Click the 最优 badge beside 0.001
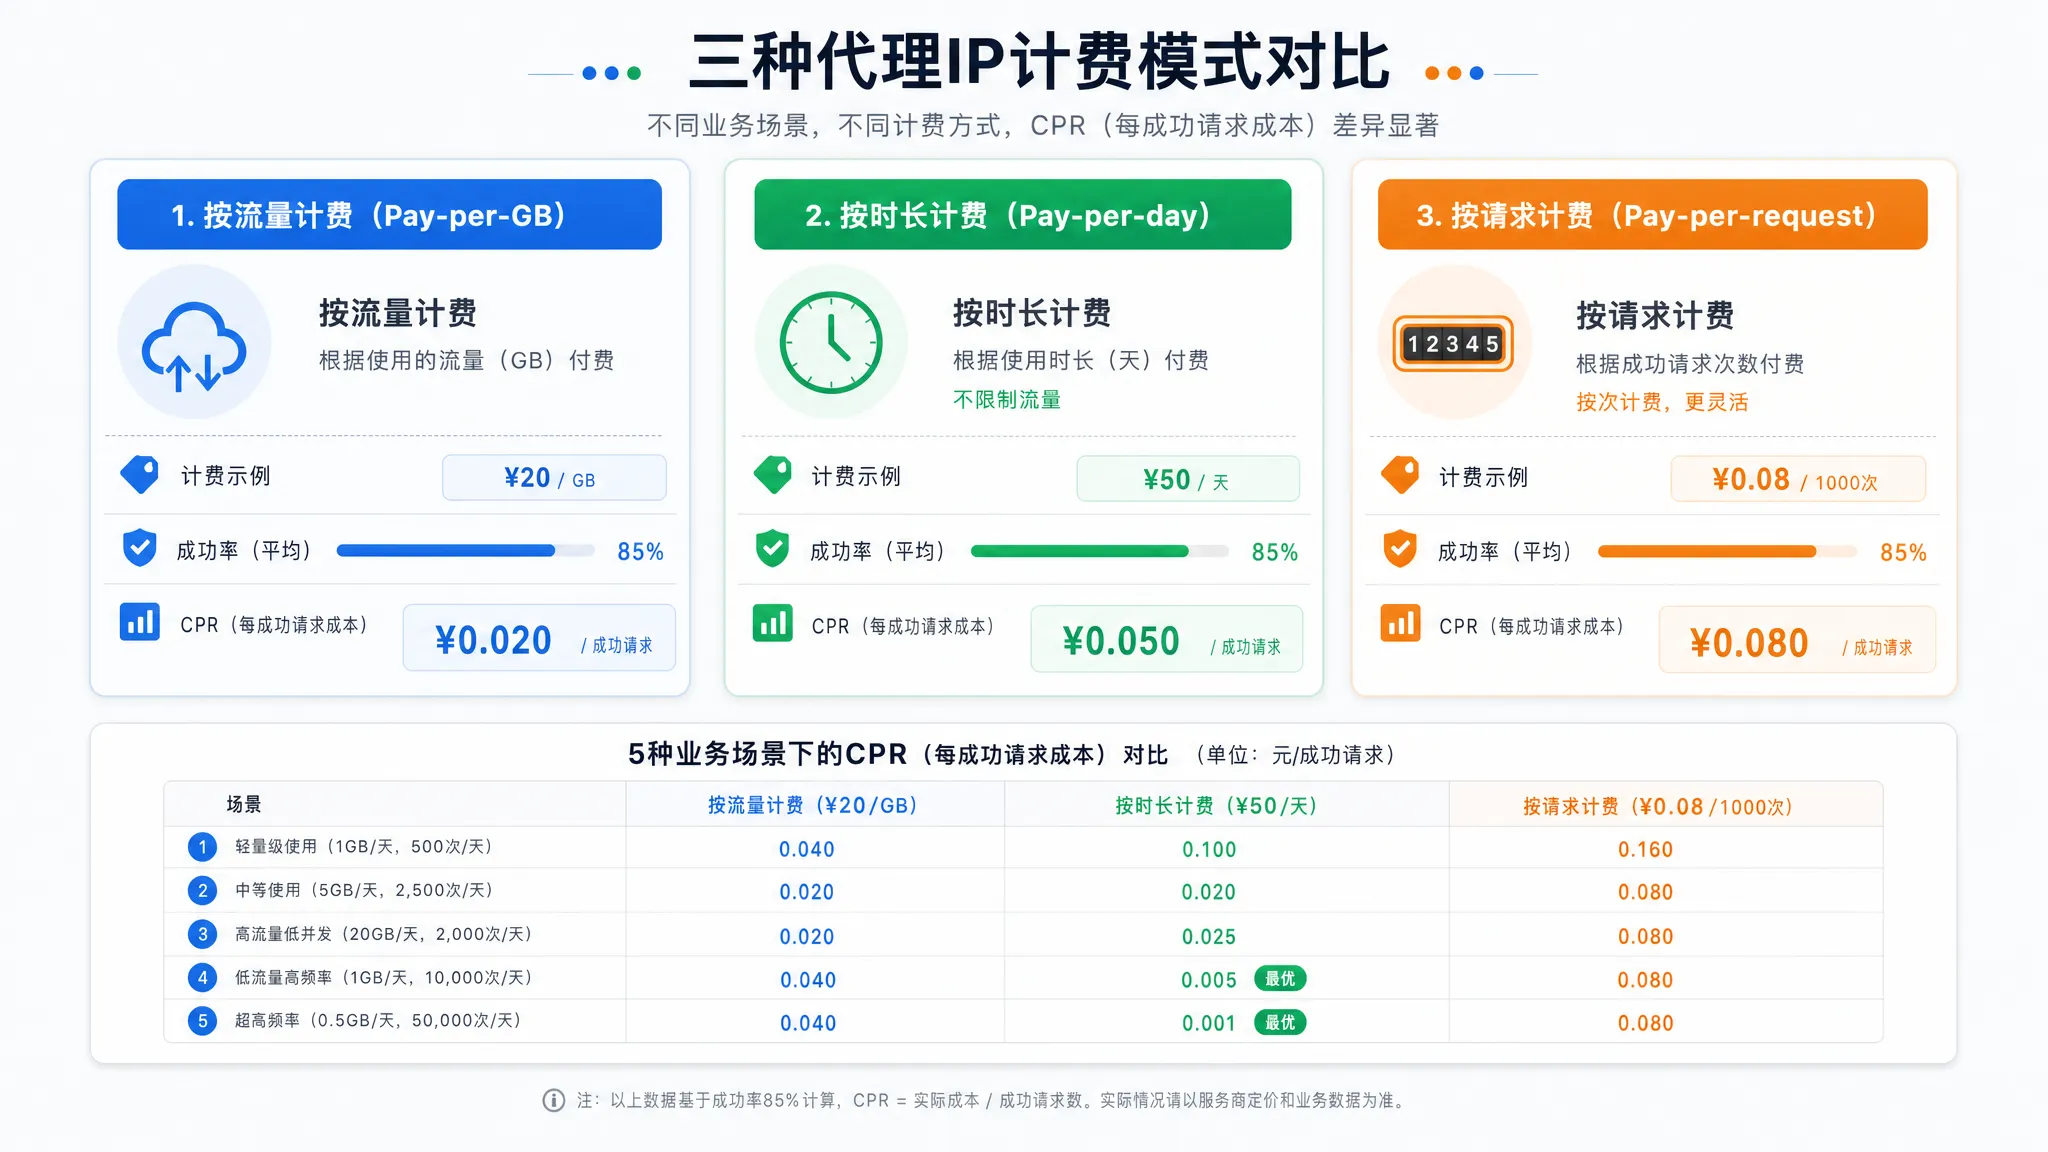 (x=1280, y=1022)
